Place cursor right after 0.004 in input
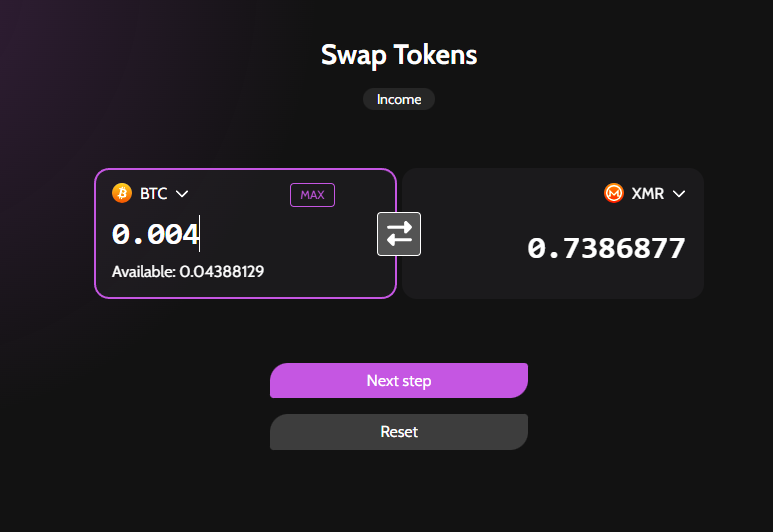Image resolution: width=773 pixels, height=532 pixels. 199,235
